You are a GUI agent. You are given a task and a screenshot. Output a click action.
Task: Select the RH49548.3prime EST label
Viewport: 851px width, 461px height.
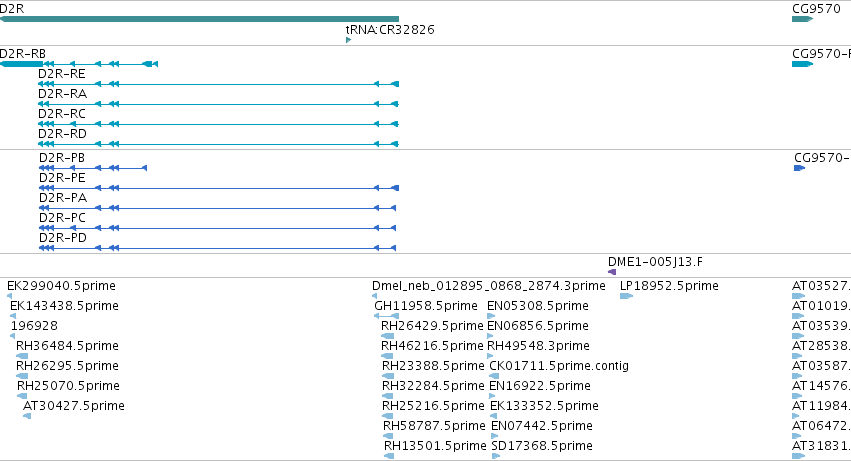[x=538, y=346]
